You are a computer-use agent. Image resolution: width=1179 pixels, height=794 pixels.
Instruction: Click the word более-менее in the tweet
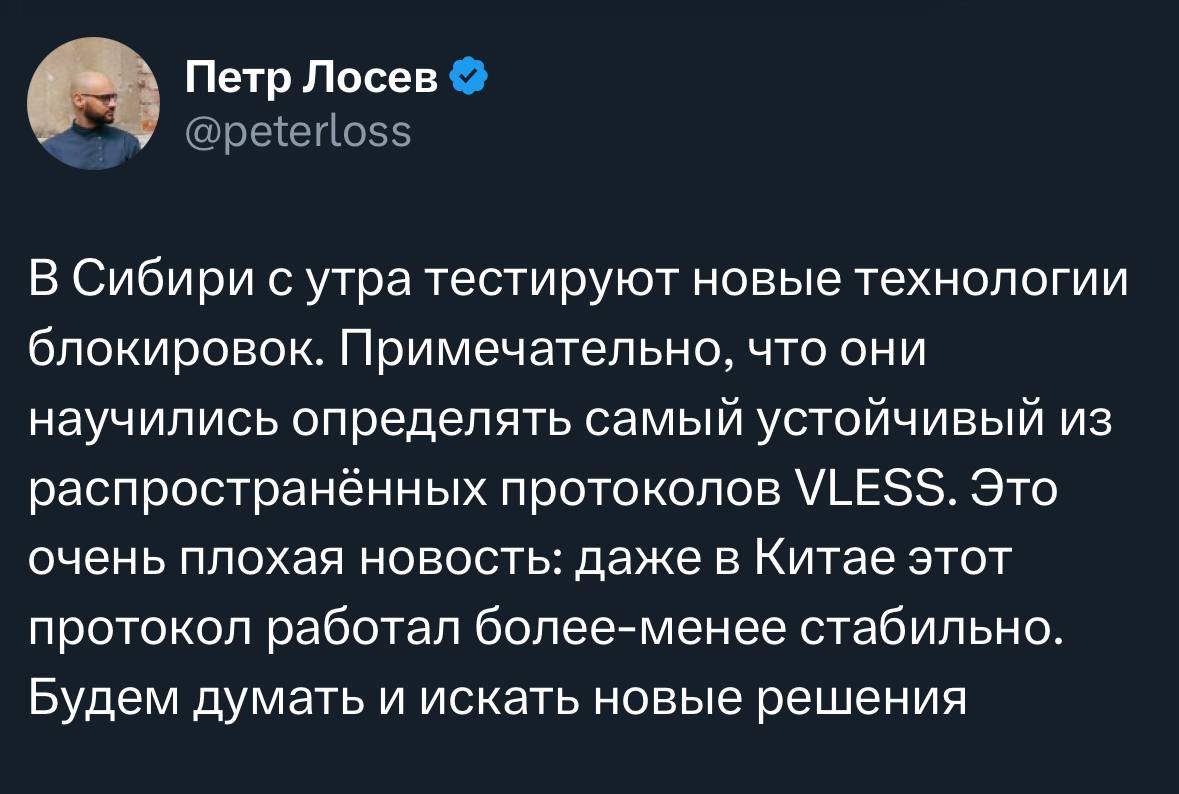pos(628,632)
